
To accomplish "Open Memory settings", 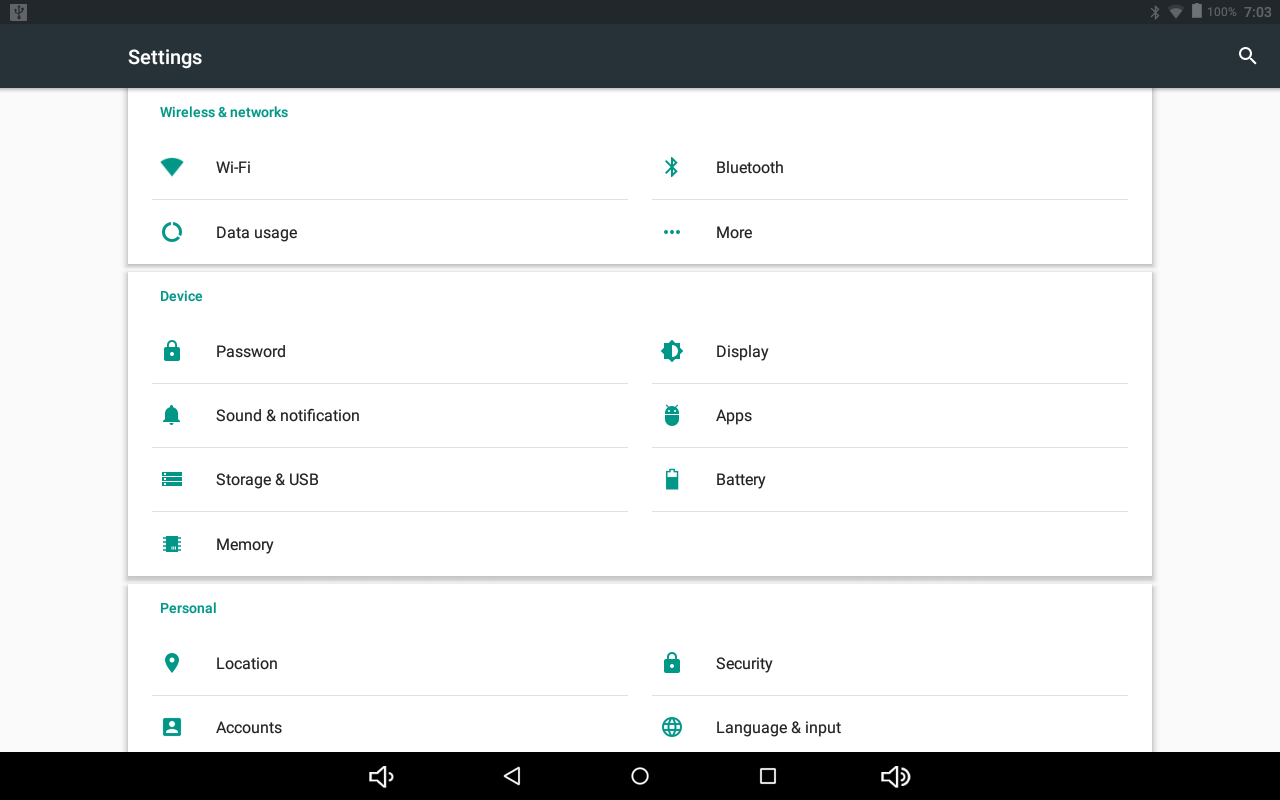I will (390, 544).
